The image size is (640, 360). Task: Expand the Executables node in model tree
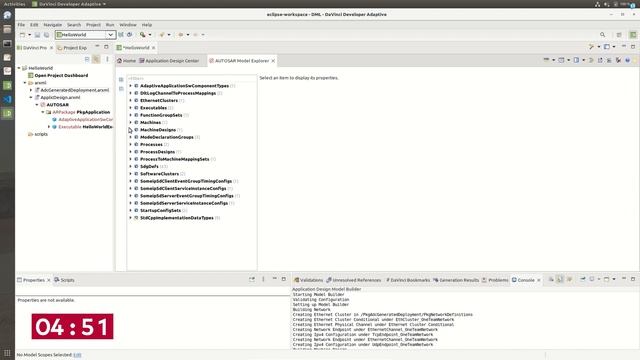pos(131,108)
